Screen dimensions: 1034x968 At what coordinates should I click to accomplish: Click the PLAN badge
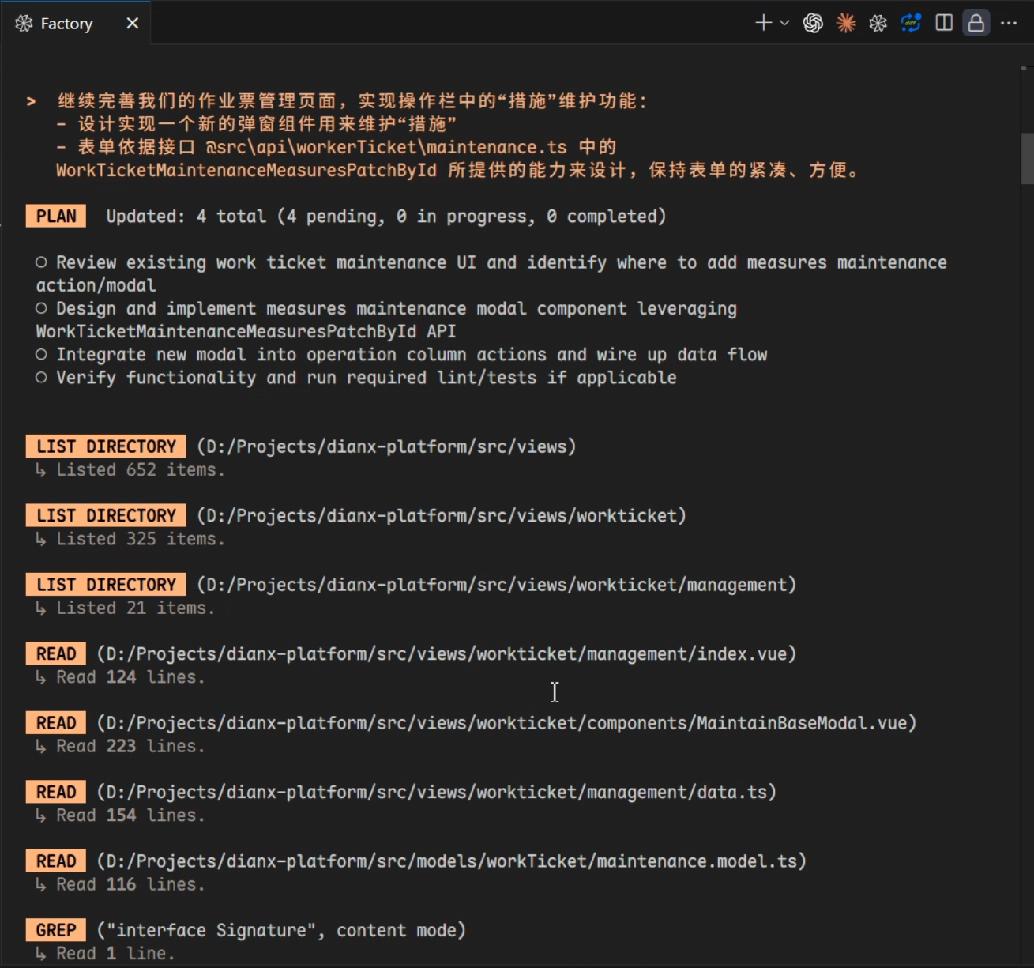(56, 216)
